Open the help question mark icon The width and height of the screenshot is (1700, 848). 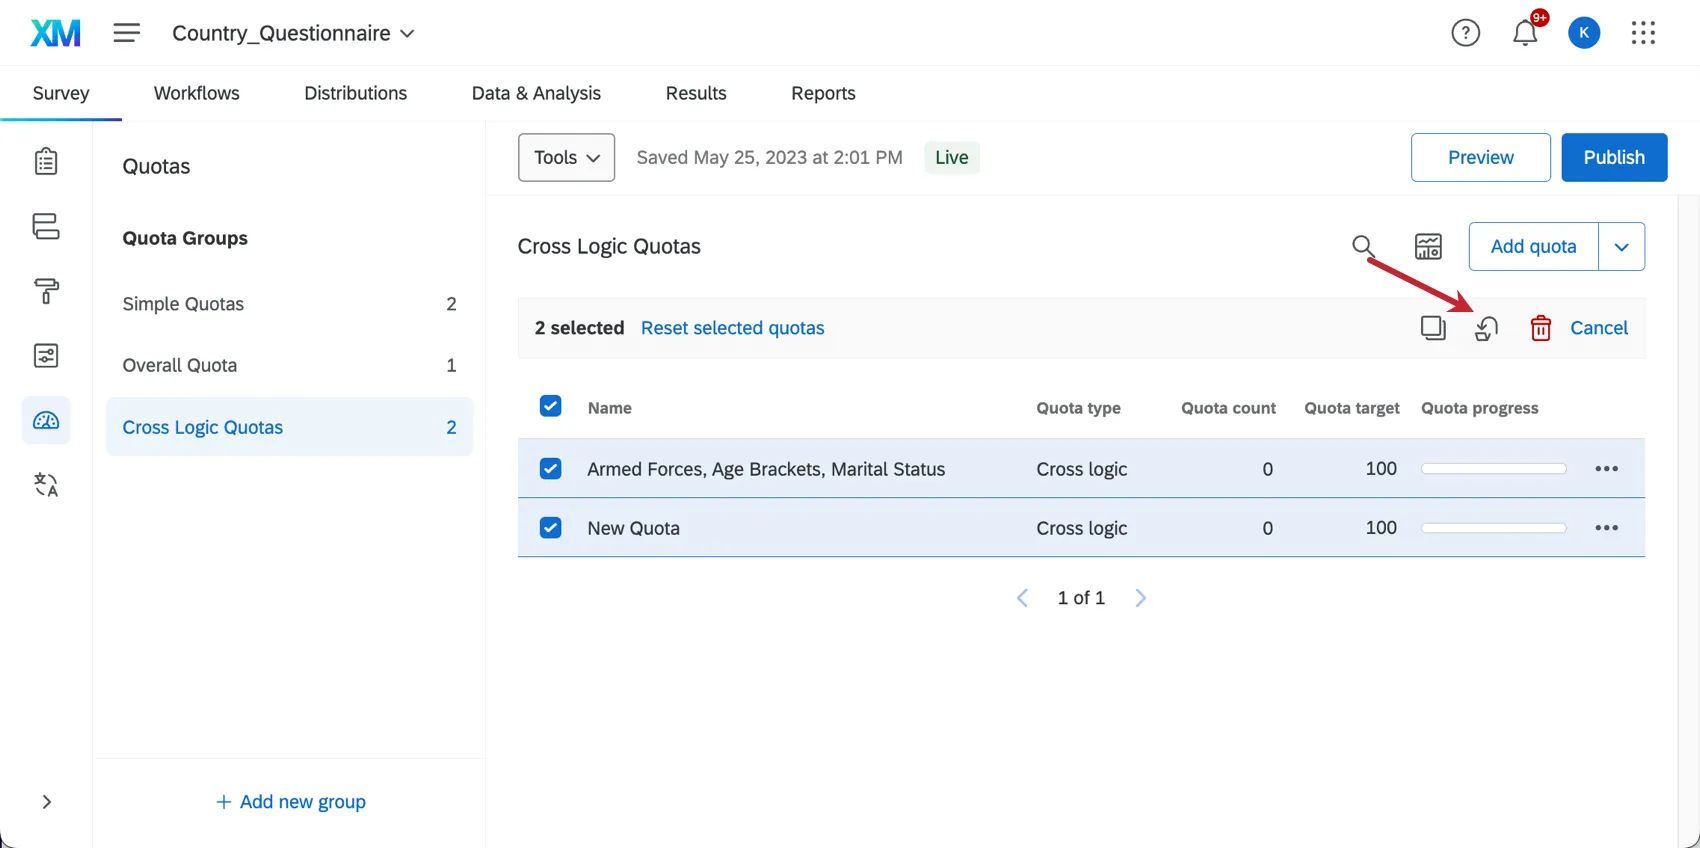[x=1465, y=33]
